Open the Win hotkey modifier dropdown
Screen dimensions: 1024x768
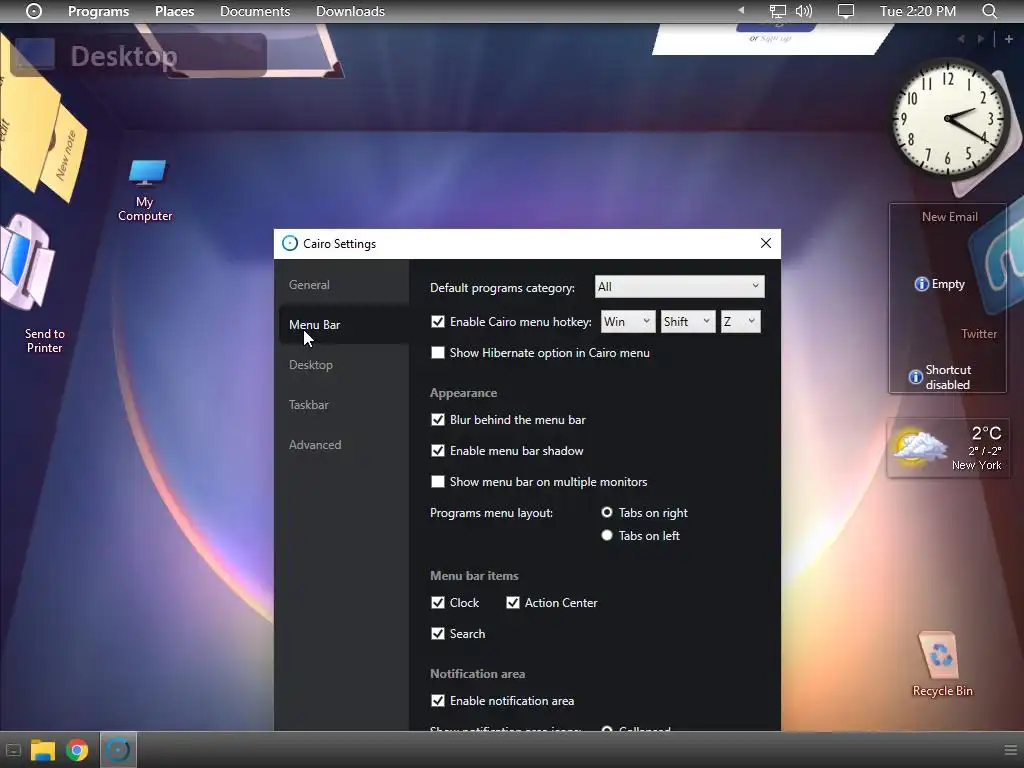point(628,321)
